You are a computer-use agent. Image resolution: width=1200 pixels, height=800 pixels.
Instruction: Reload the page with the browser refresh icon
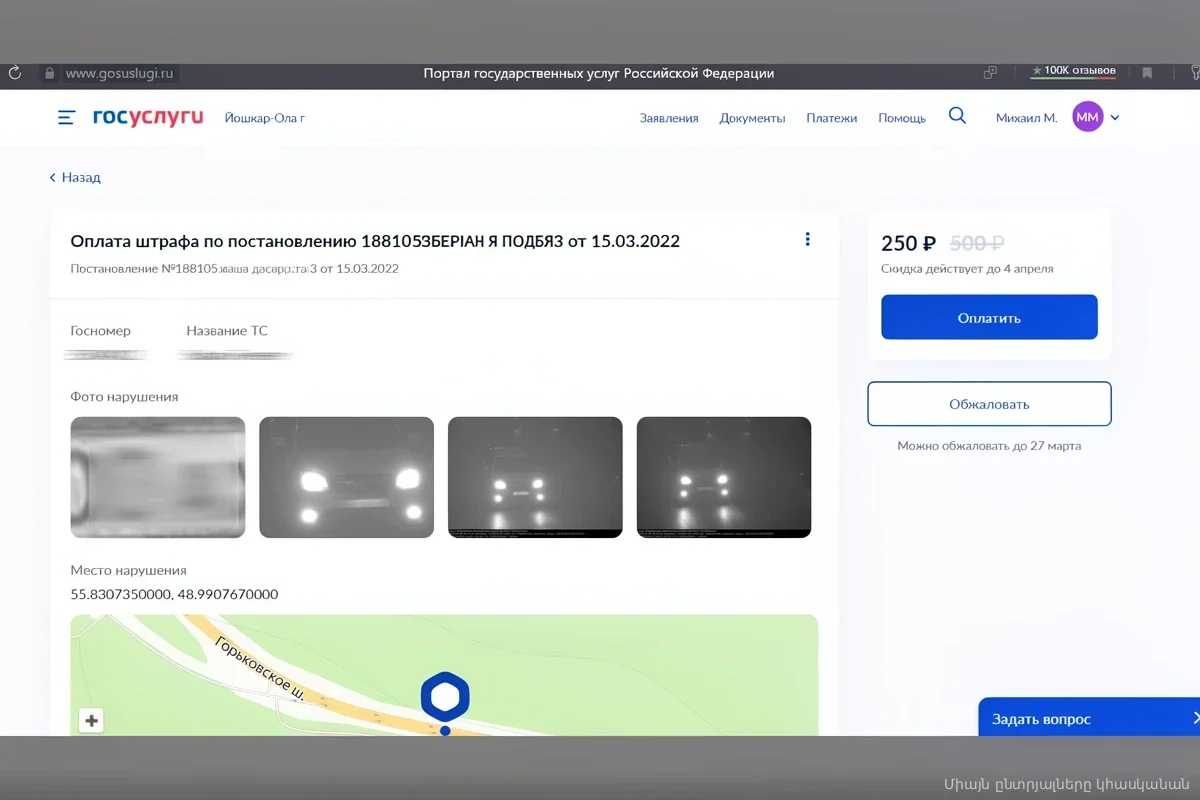14,73
